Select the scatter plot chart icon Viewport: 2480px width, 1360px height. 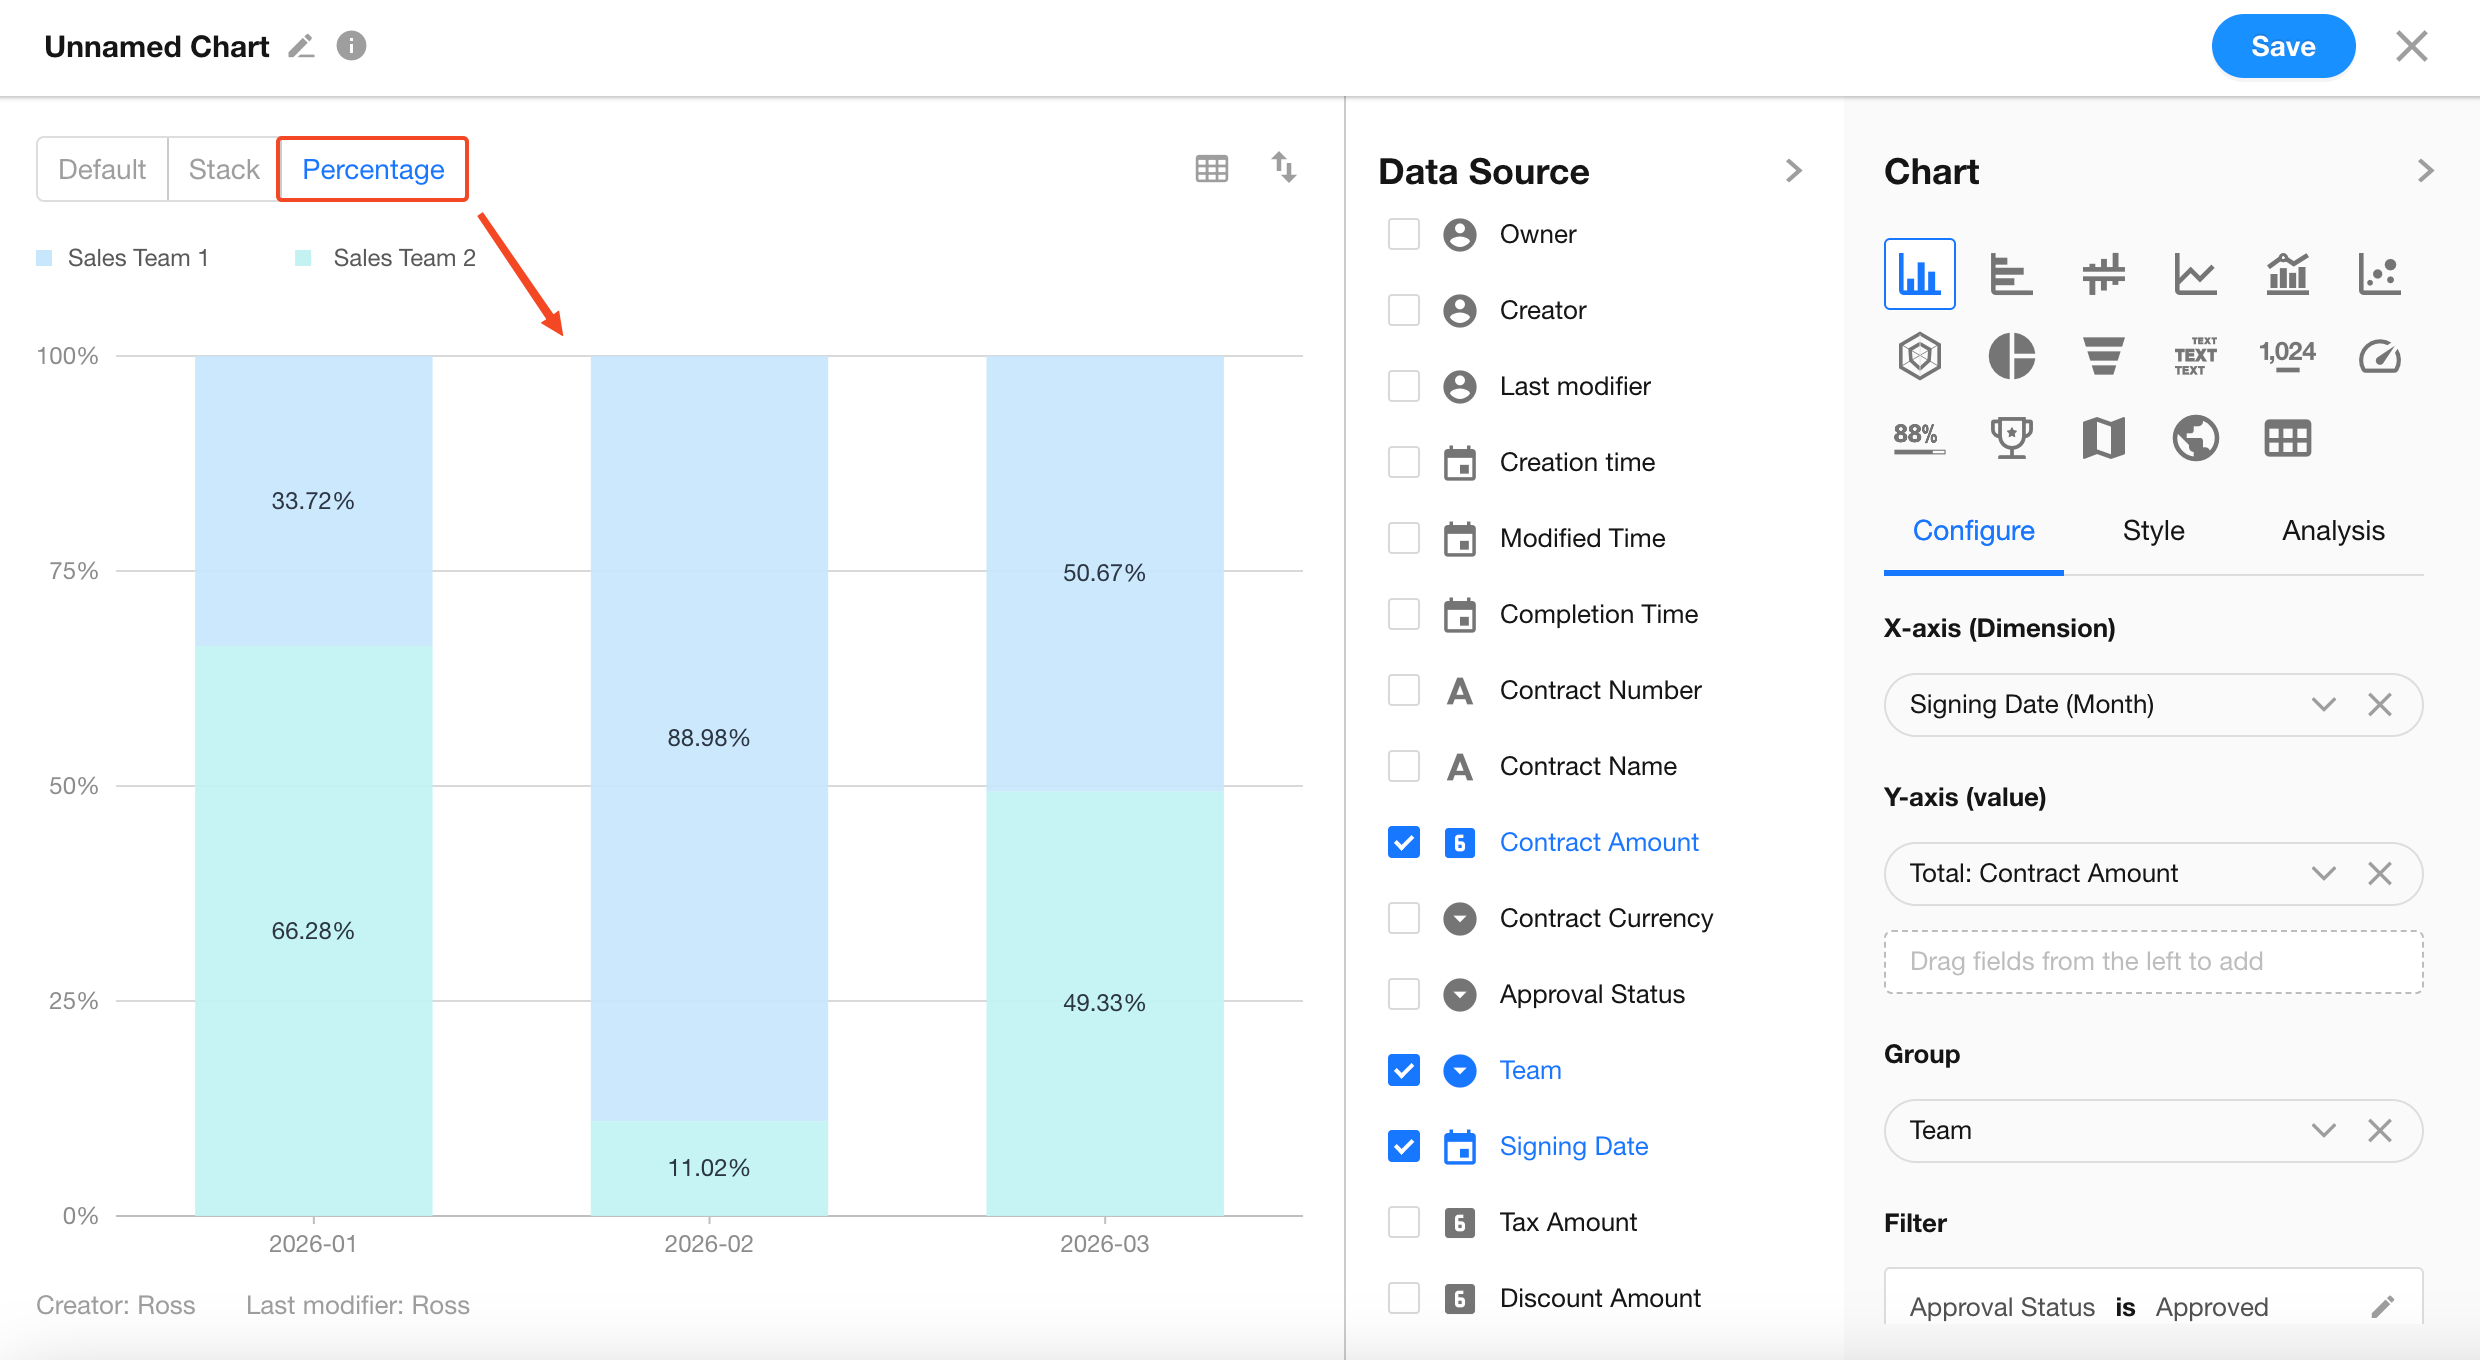(x=2379, y=274)
